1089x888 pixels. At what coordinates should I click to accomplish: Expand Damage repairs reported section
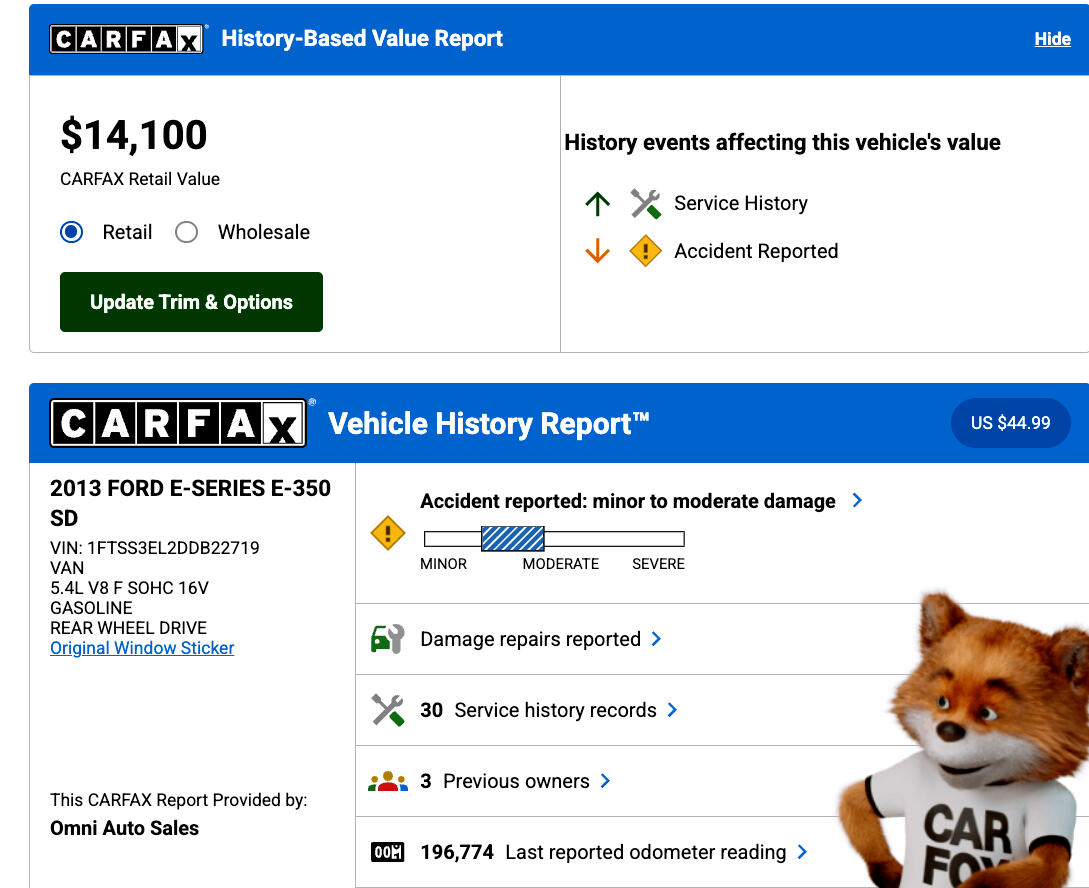[656, 639]
